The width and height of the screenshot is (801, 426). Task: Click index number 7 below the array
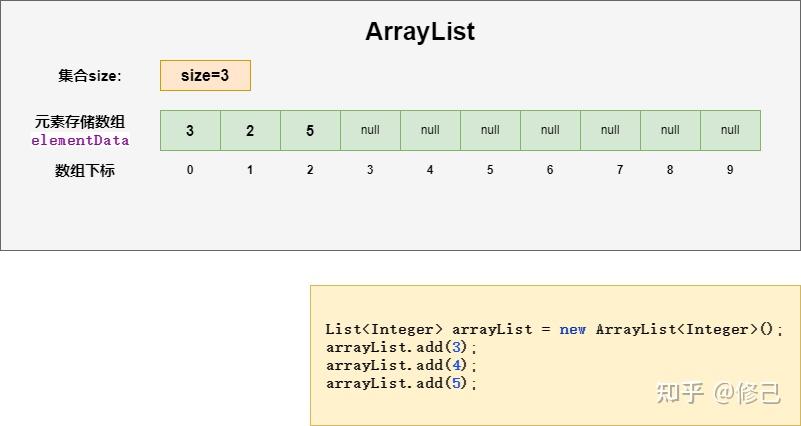[x=620, y=170]
